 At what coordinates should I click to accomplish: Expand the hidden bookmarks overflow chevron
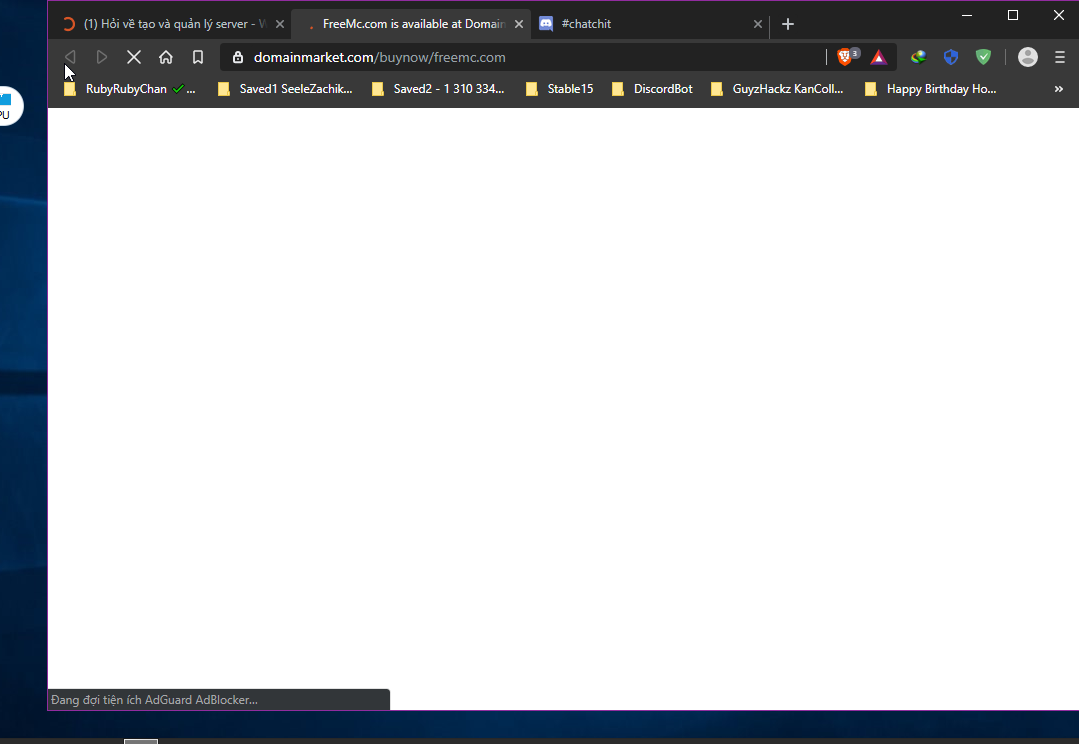click(1058, 89)
